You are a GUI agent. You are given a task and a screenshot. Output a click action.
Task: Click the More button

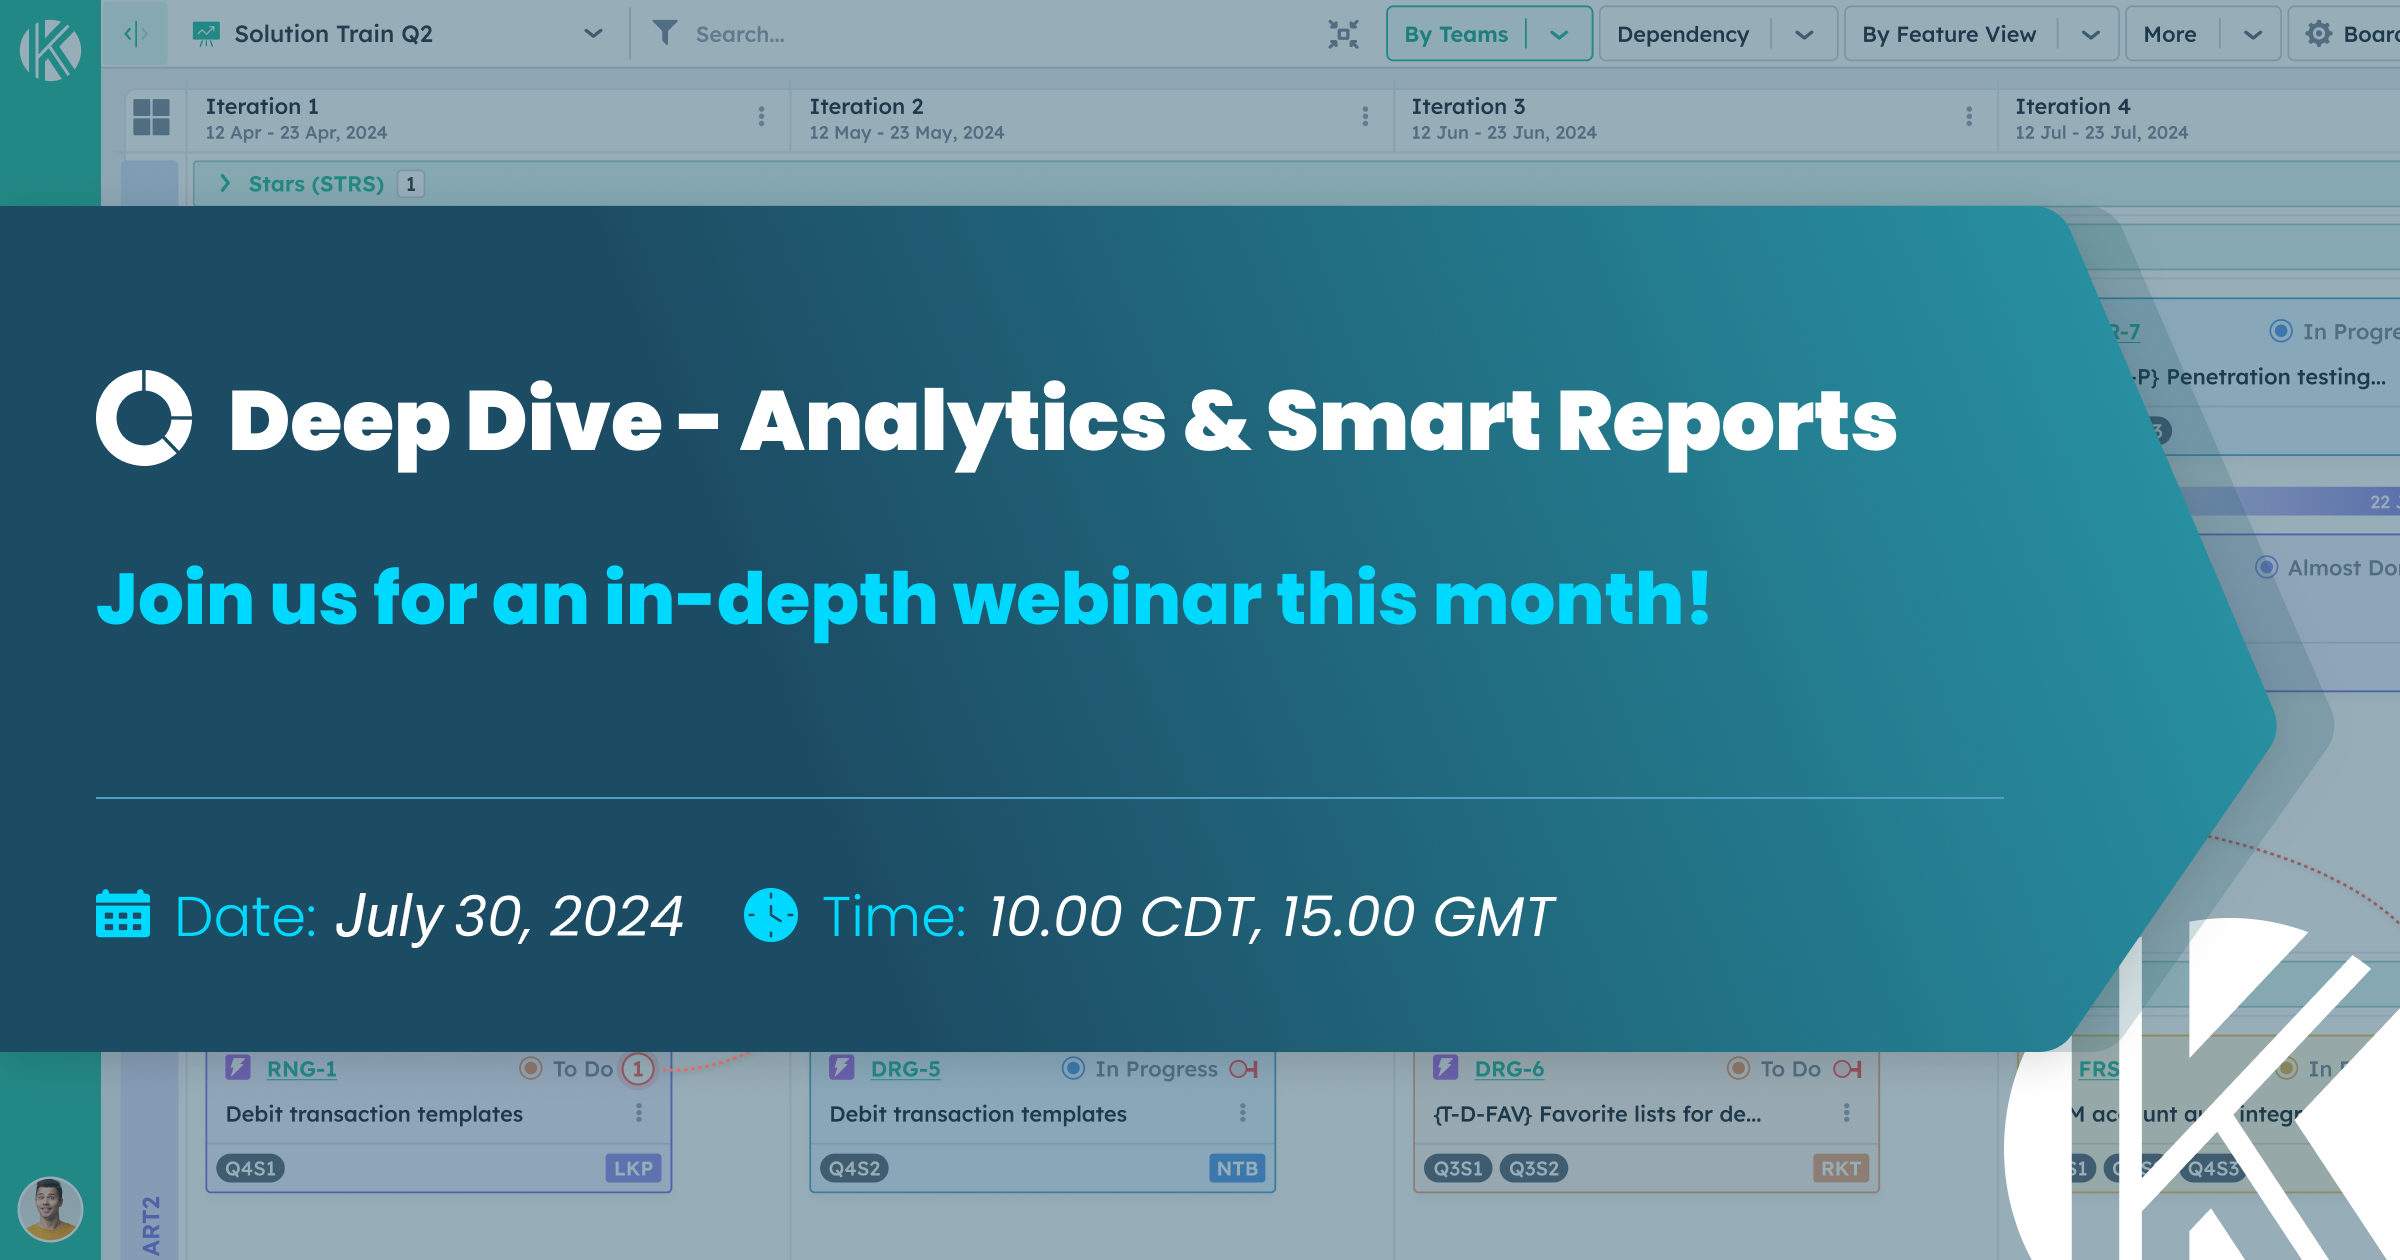[x=2170, y=34]
